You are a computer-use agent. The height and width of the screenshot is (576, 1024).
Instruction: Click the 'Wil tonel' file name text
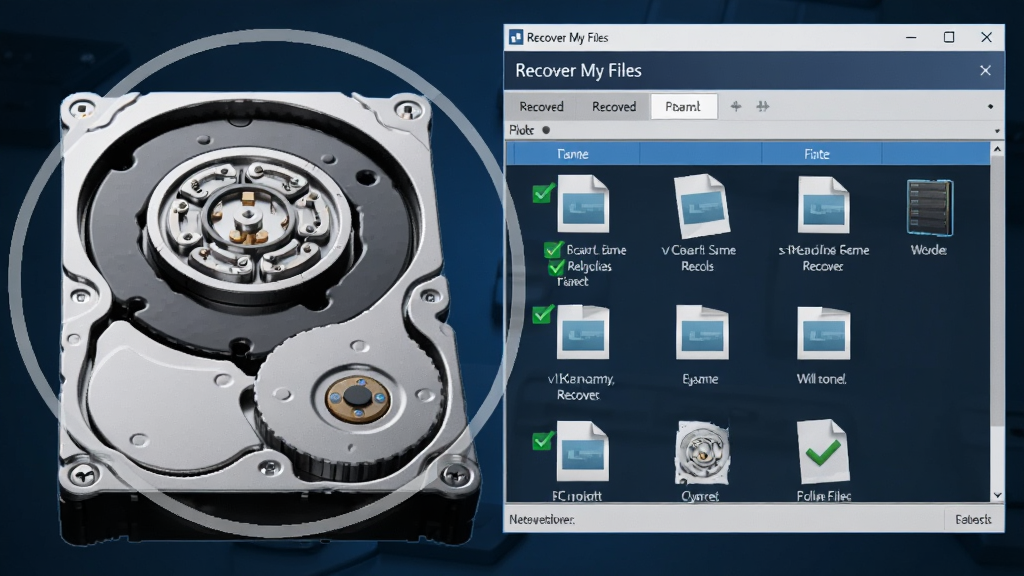822,379
